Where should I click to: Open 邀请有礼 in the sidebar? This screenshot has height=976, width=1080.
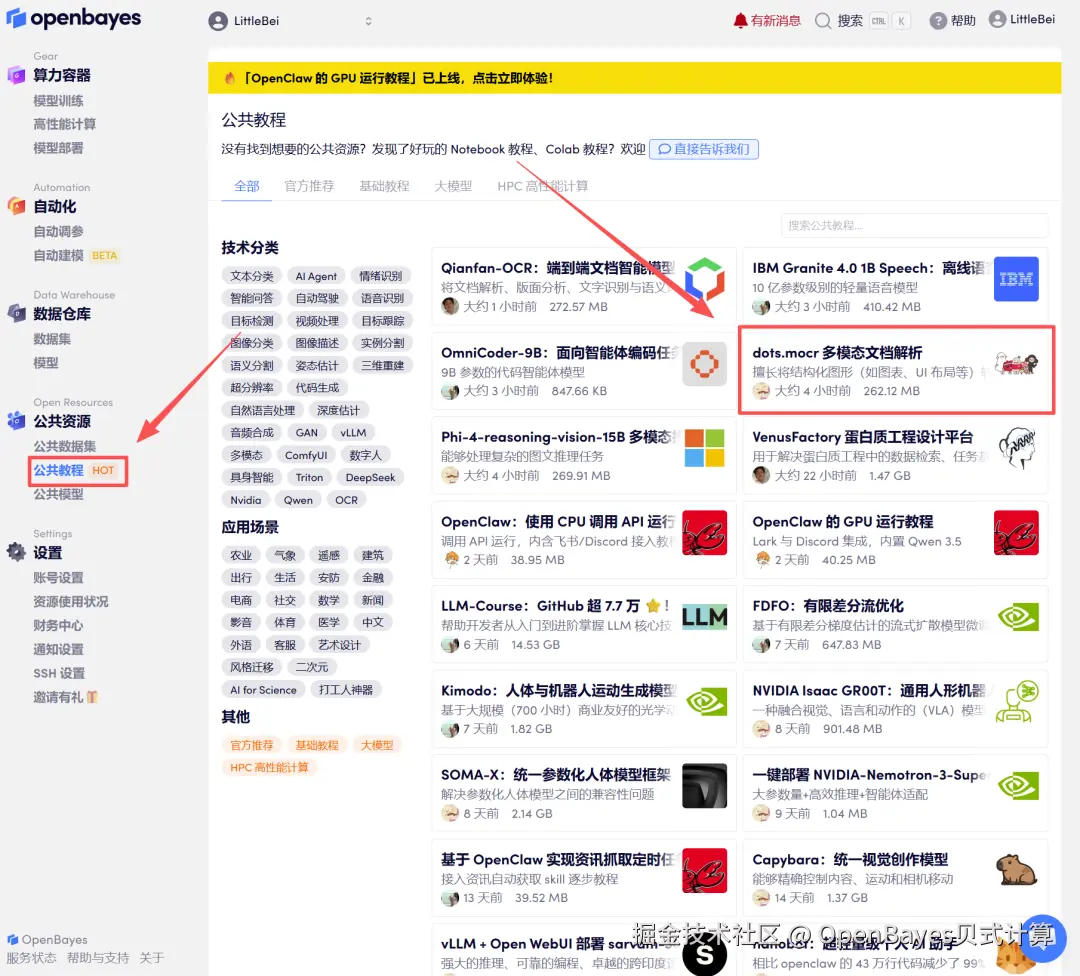(x=65, y=697)
